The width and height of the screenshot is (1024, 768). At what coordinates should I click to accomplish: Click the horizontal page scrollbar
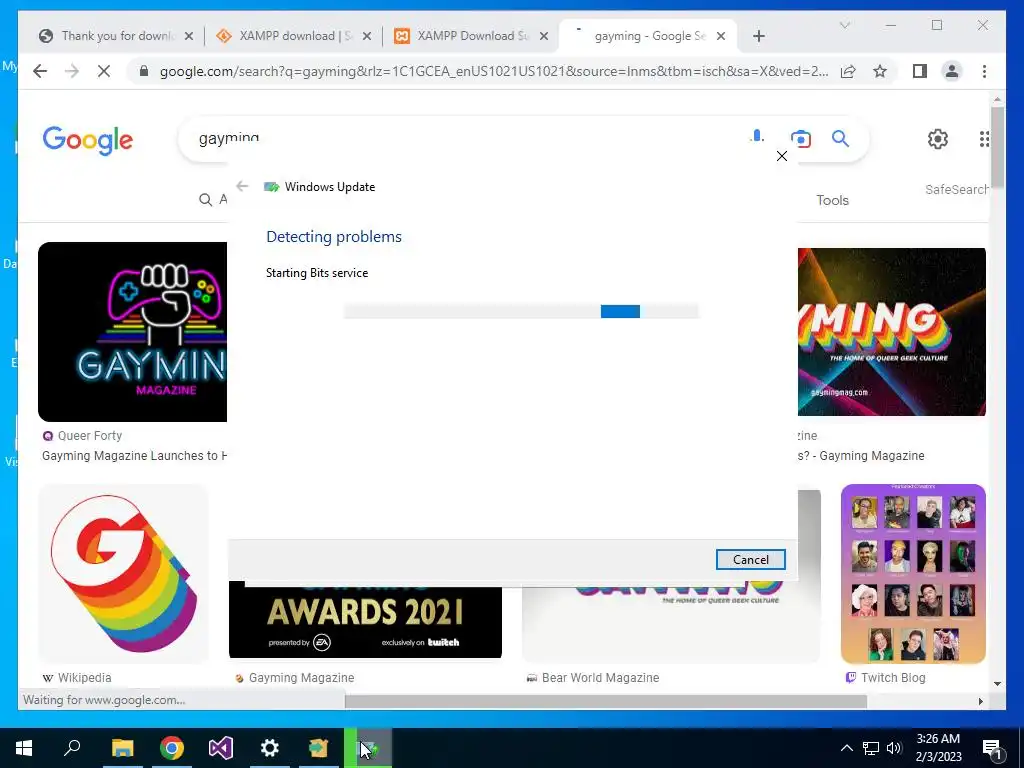(x=606, y=701)
